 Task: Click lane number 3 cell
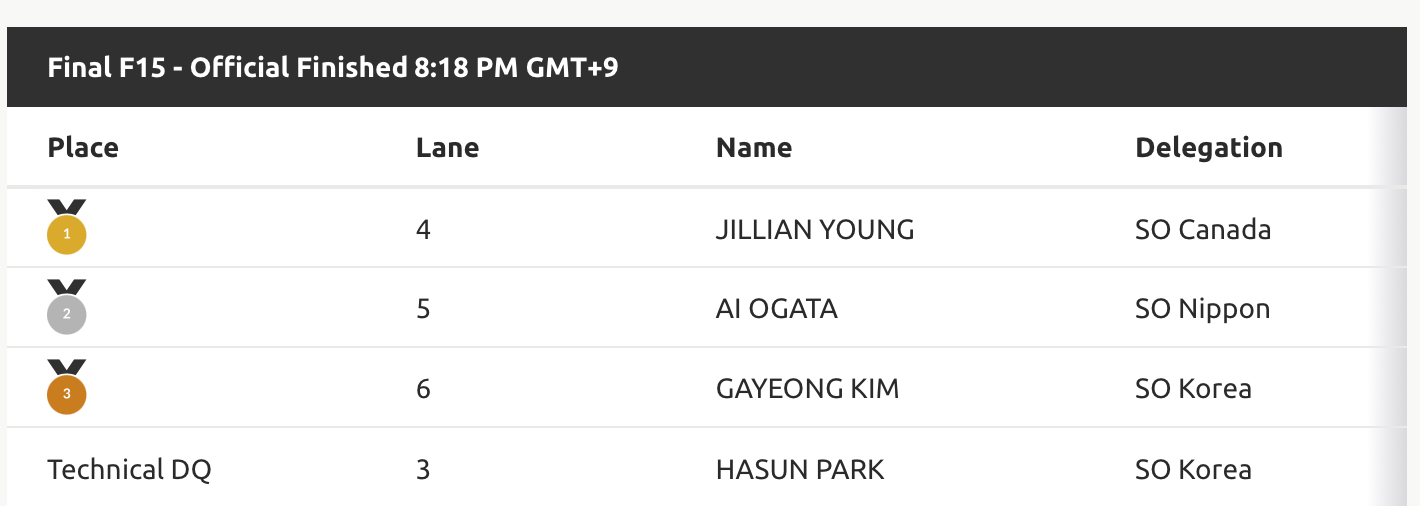point(423,469)
